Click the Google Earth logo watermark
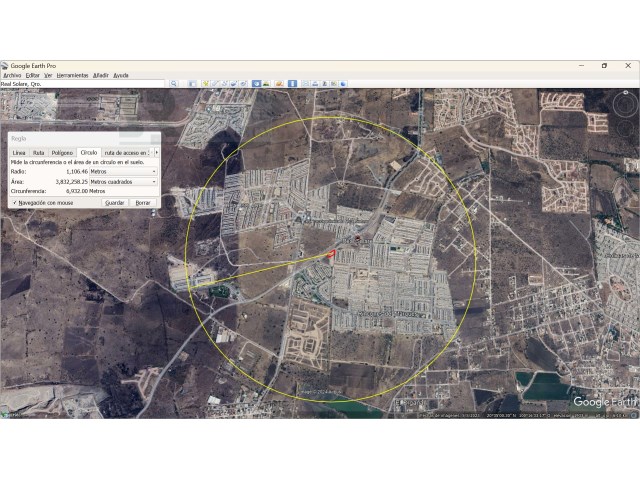 tap(603, 402)
